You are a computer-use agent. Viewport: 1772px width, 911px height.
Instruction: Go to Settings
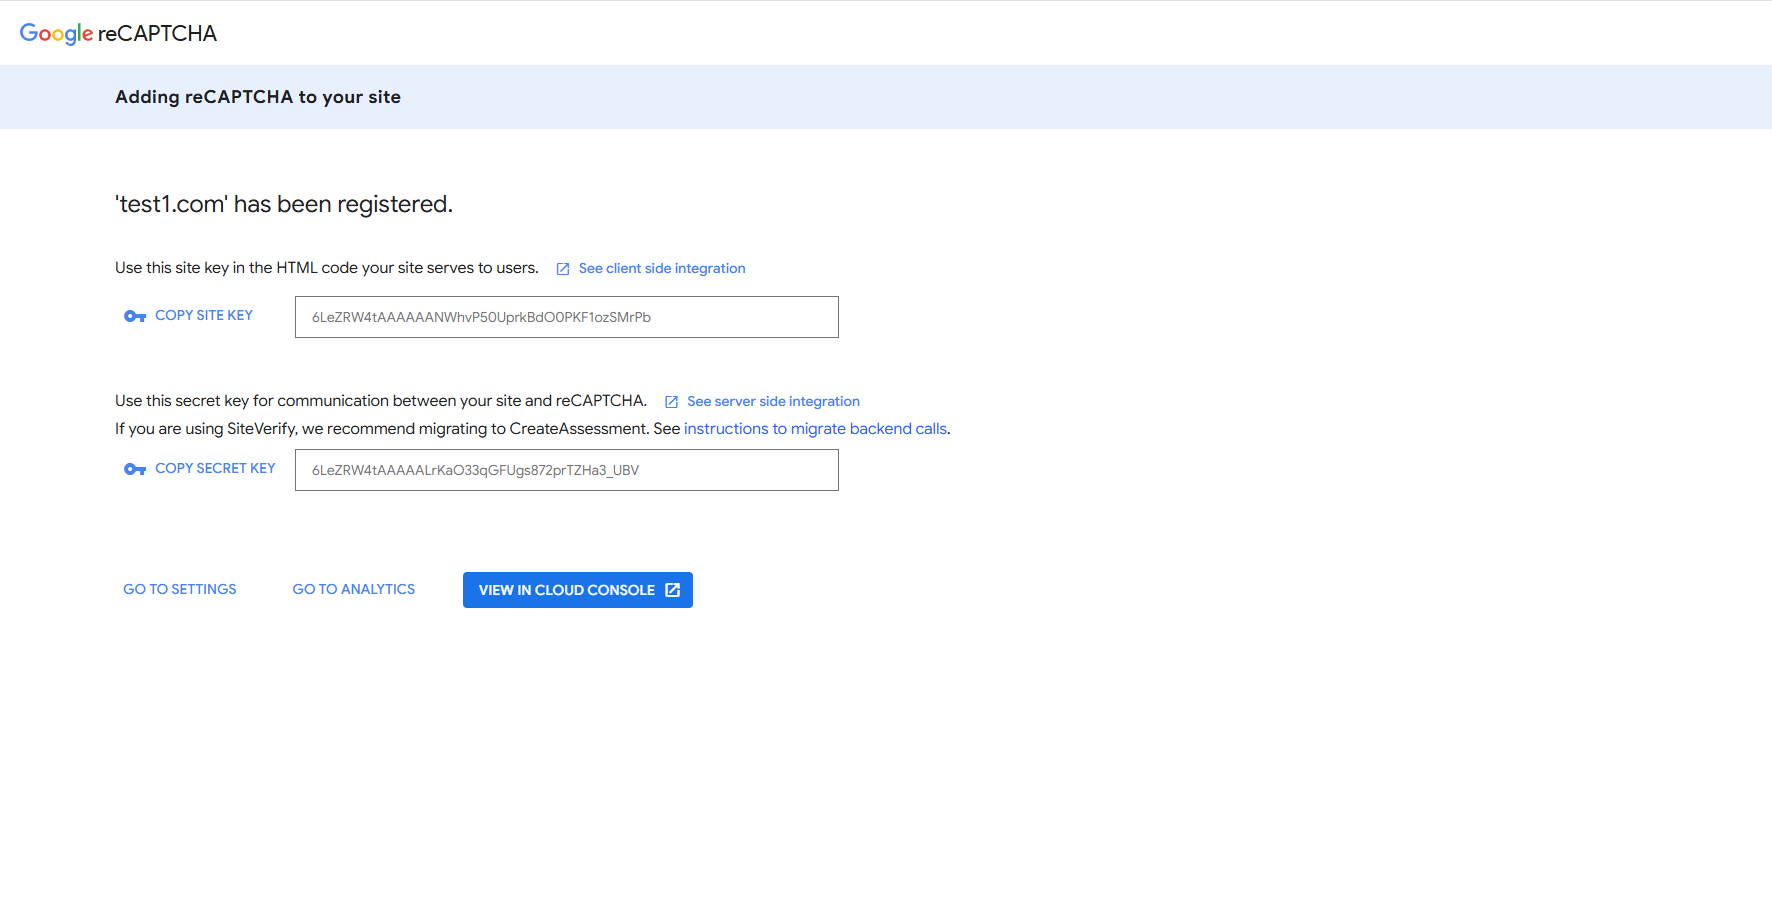click(180, 589)
